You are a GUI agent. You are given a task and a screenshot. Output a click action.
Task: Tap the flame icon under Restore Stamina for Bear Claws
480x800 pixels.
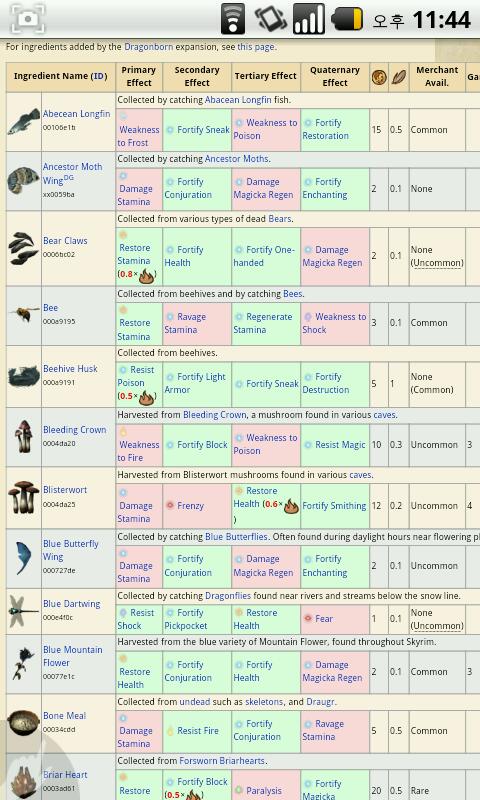pyautogui.click(x=146, y=276)
